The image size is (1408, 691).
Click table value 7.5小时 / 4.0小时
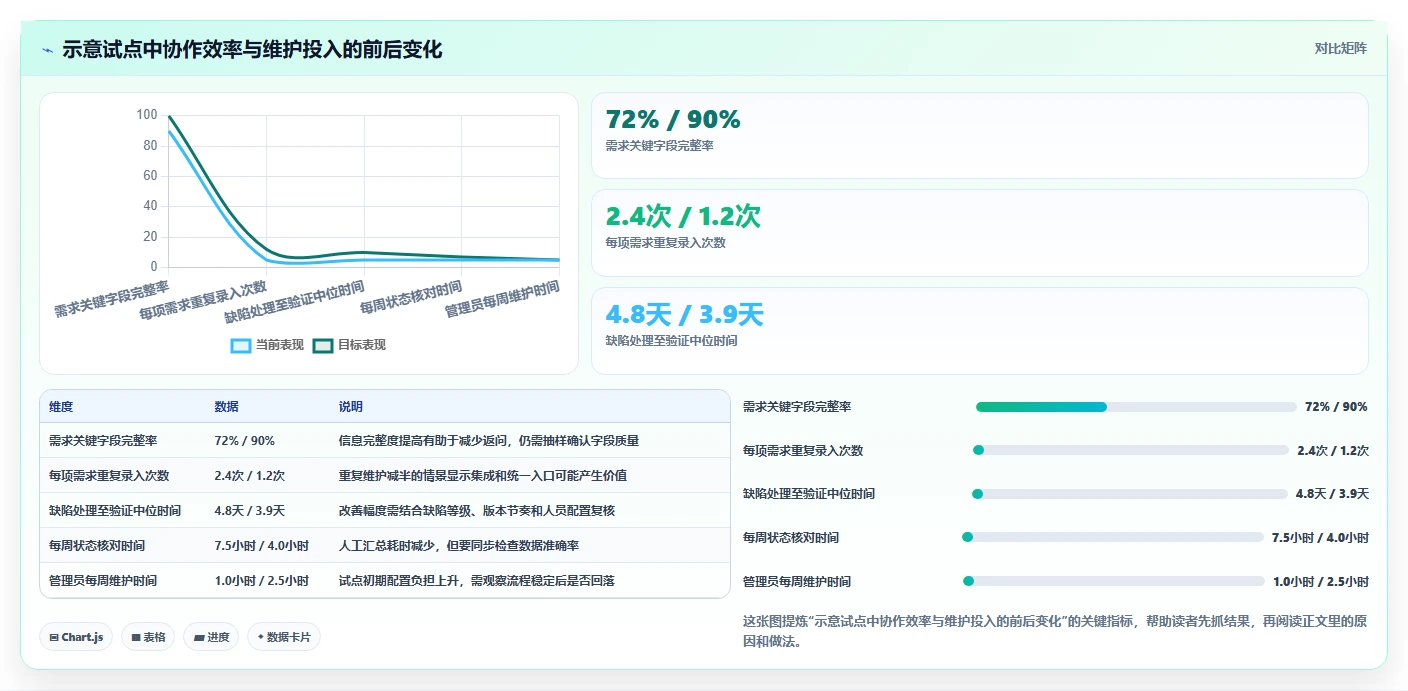coord(262,545)
